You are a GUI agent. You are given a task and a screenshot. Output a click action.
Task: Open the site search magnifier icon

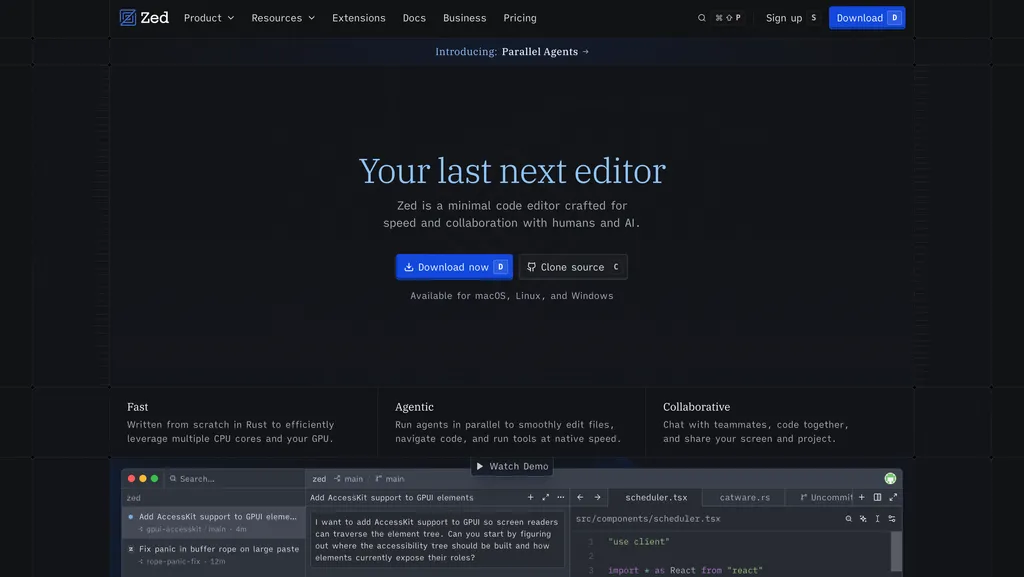point(701,18)
